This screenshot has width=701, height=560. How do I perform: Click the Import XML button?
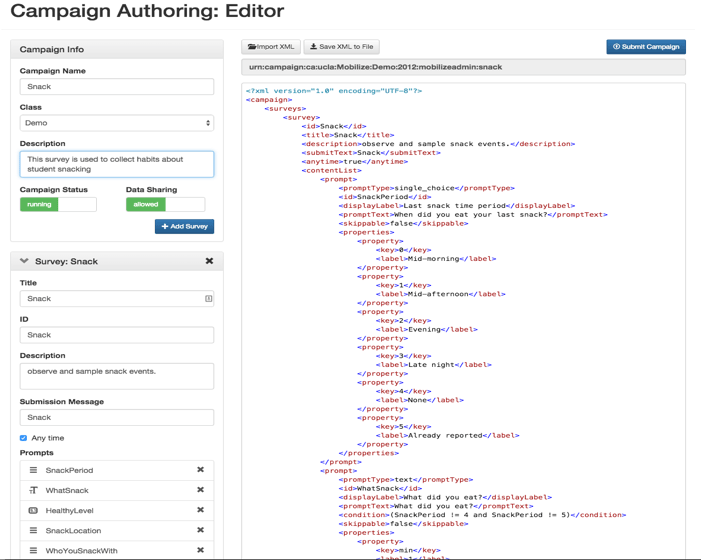click(271, 47)
